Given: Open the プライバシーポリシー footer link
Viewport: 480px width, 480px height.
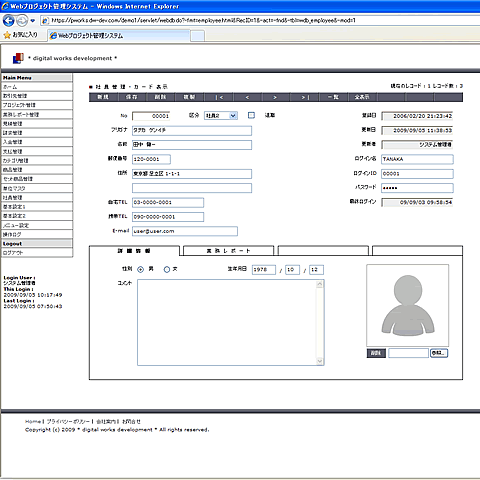Looking at the screenshot, I should (x=68, y=422).
